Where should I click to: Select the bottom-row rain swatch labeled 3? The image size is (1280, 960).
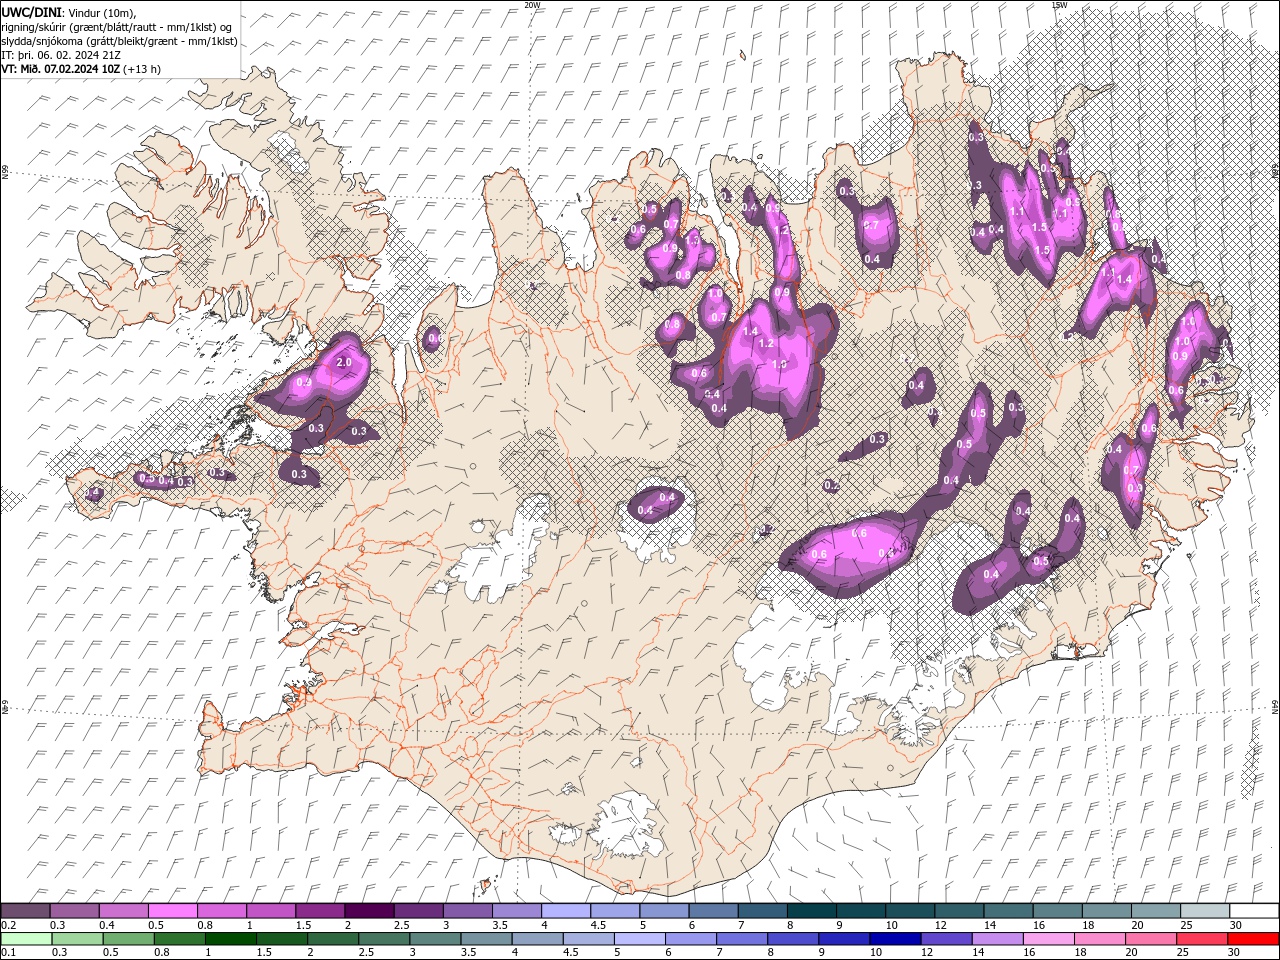(x=435, y=938)
